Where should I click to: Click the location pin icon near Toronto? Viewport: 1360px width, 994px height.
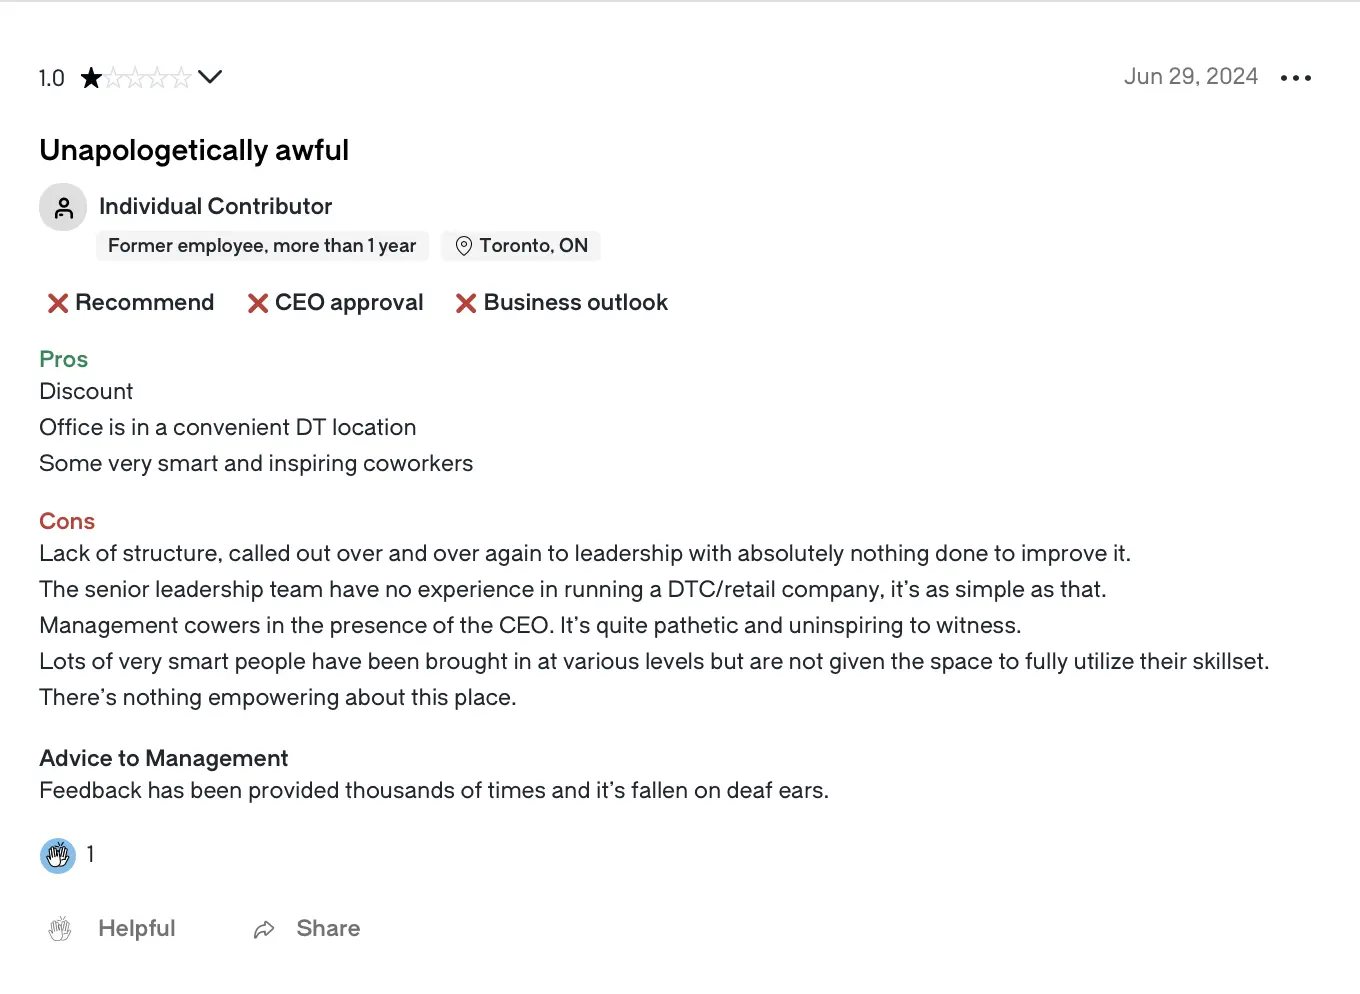point(464,246)
